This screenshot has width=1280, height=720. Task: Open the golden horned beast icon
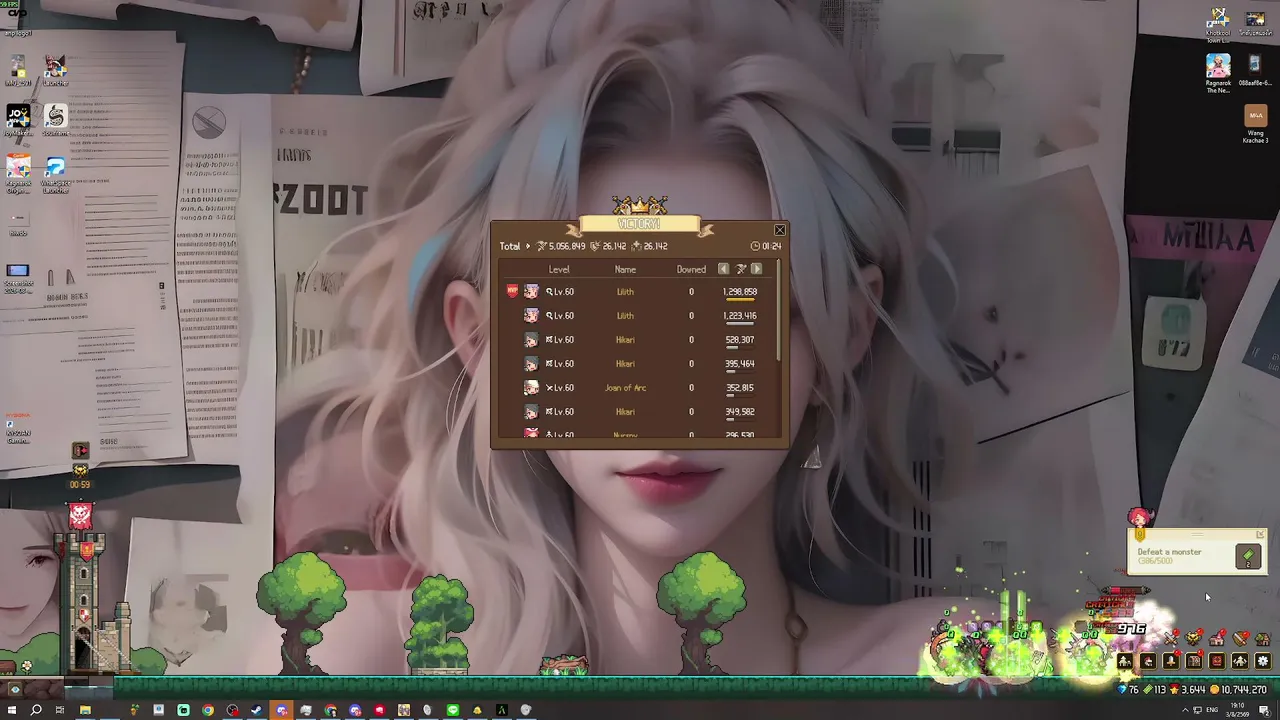pyautogui.click(x=1194, y=638)
